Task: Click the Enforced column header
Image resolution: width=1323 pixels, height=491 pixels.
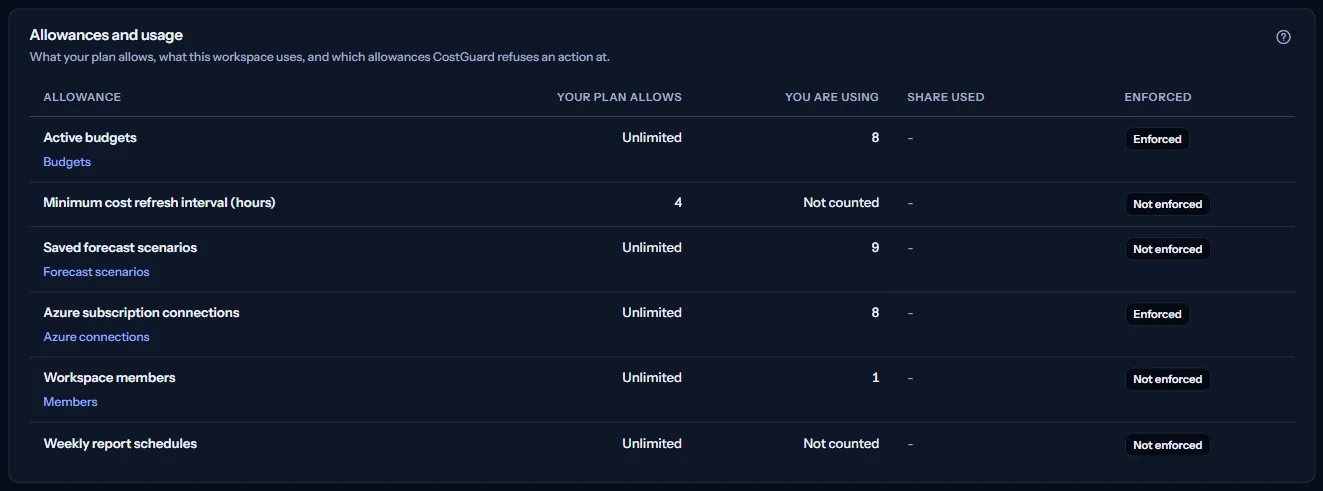Action: click(1158, 97)
